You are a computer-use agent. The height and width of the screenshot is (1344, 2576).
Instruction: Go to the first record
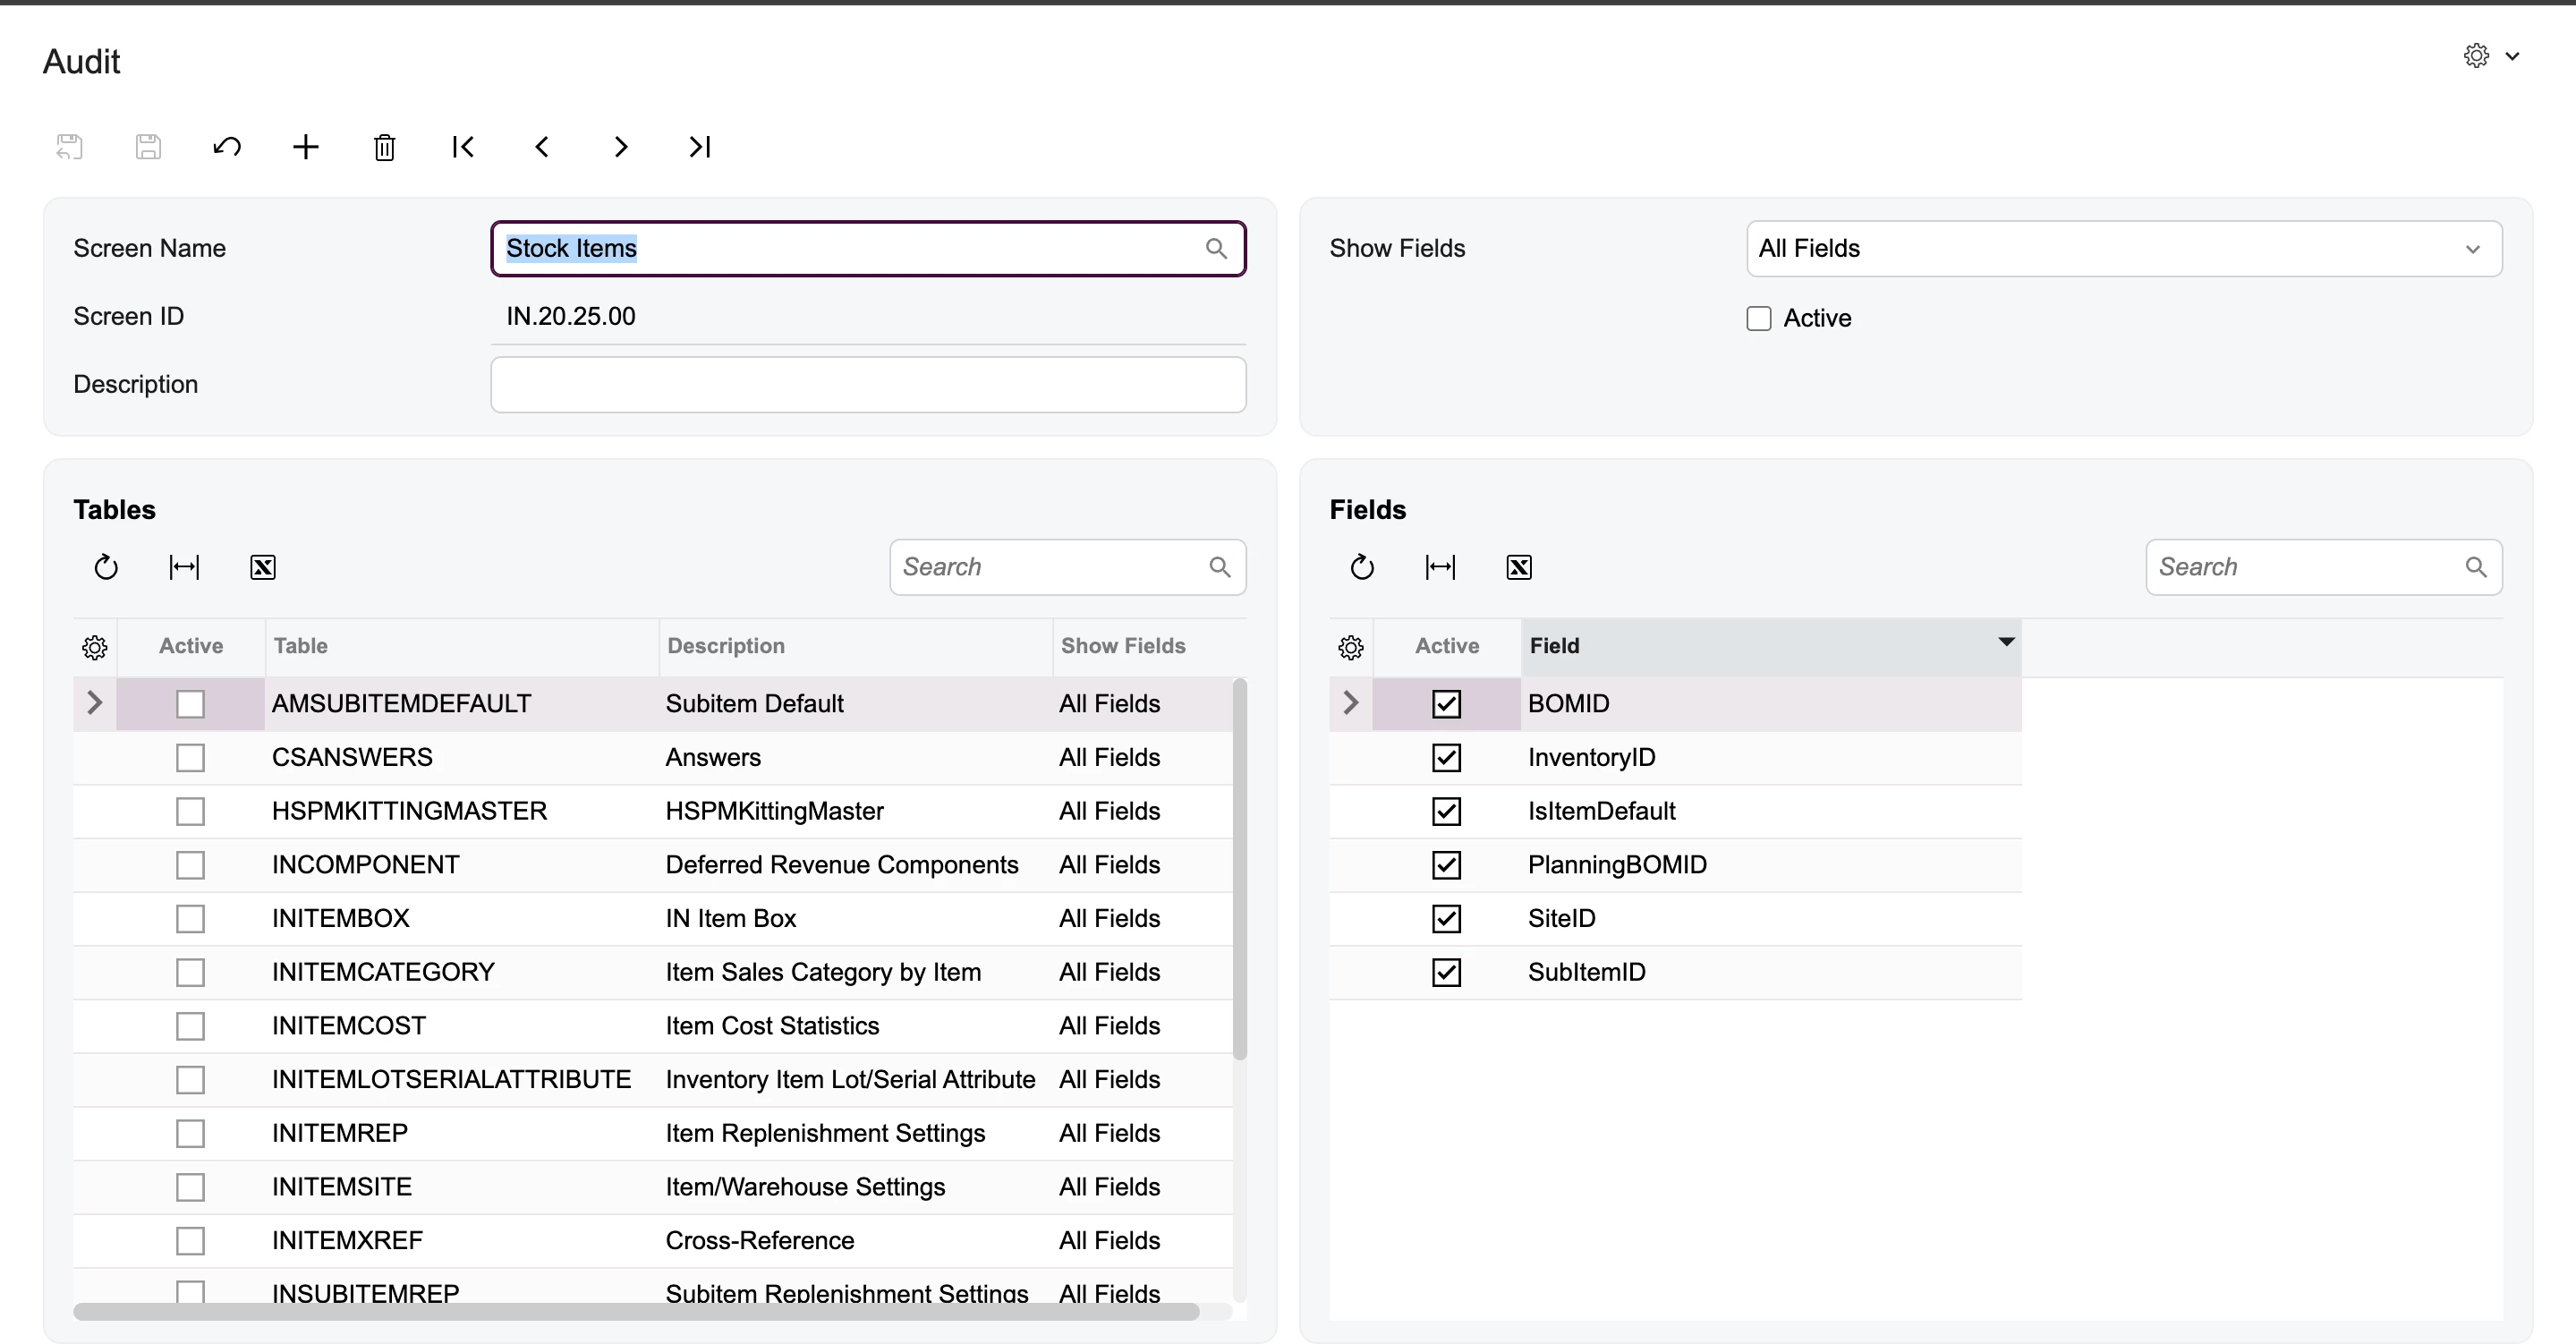pos(462,147)
